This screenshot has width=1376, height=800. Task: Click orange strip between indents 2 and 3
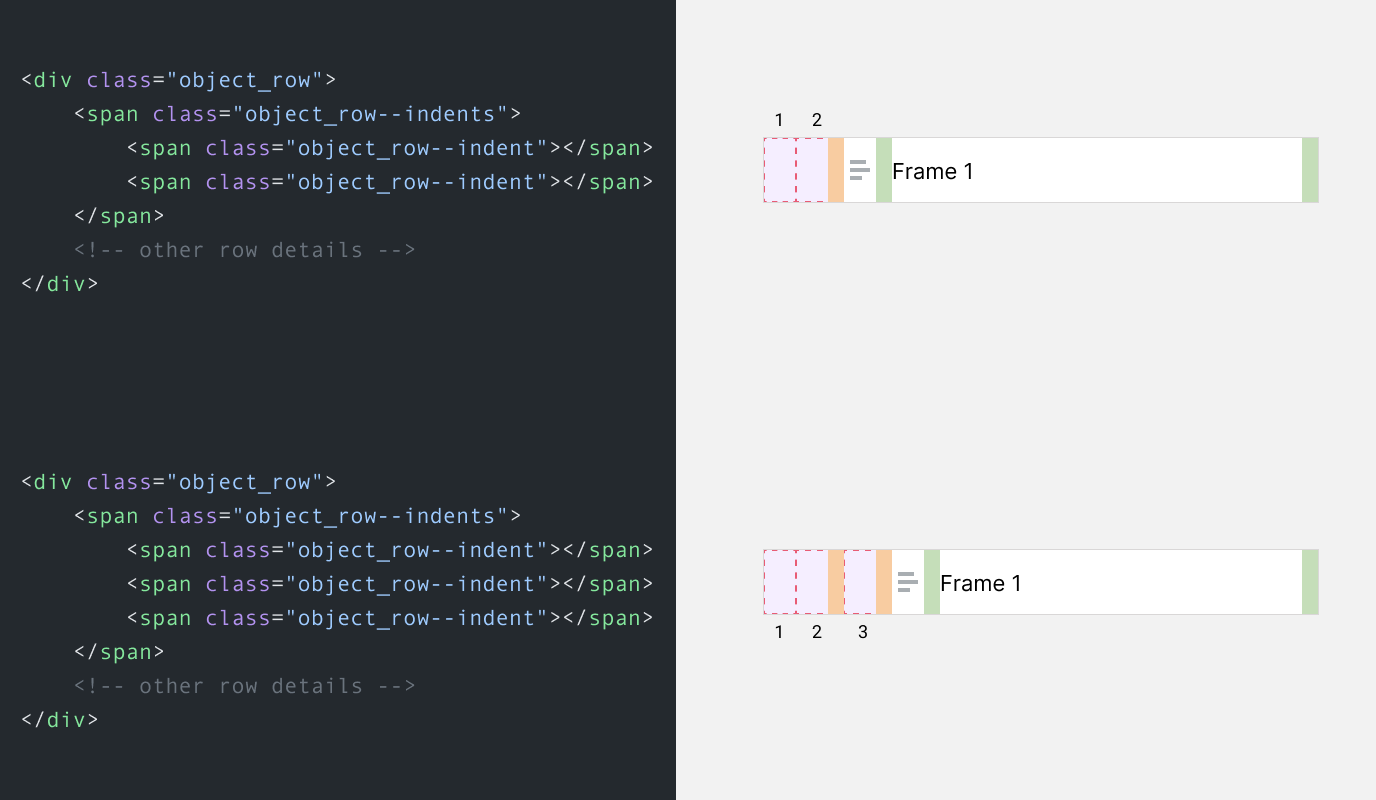tap(836, 582)
